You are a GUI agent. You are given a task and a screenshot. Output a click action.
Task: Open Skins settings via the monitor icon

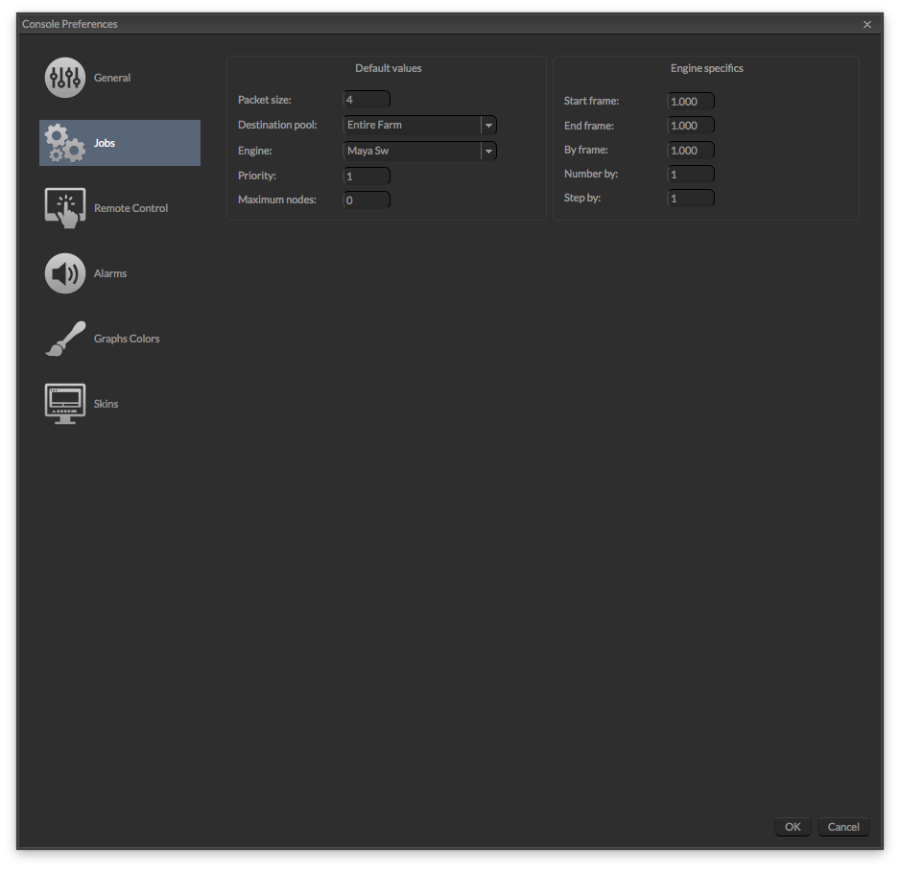(x=64, y=402)
